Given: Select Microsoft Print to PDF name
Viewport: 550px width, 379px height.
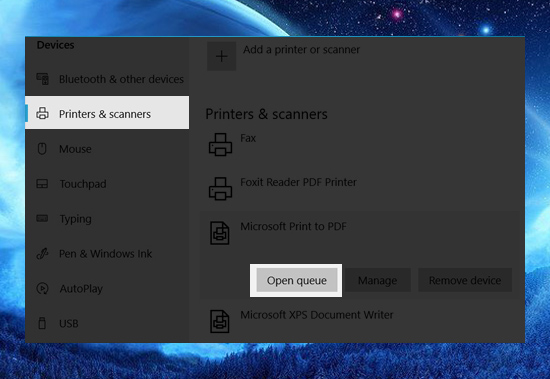Looking at the screenshot, I should [x=293, y=226].
